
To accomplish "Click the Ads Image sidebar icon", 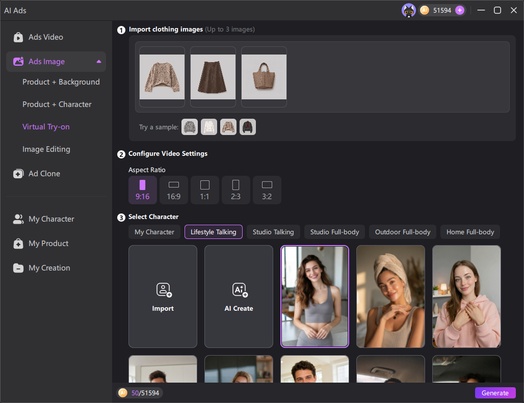I will (18, 61).
